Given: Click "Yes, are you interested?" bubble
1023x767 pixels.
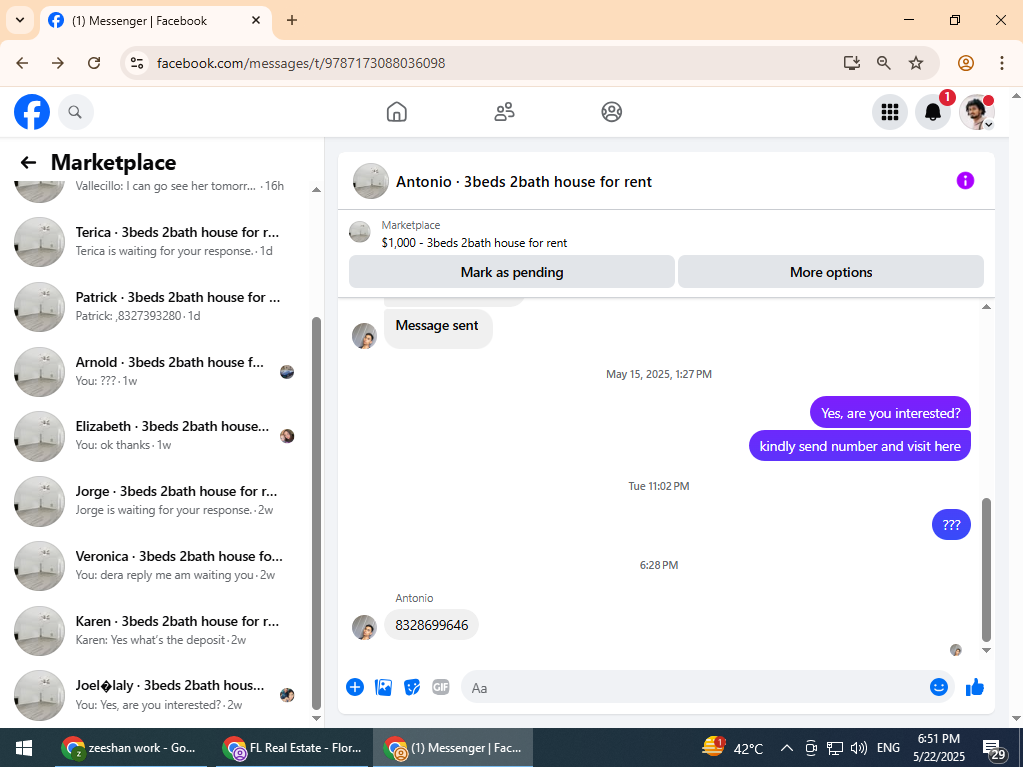Looking at the screenshot, I should point(890,413).
